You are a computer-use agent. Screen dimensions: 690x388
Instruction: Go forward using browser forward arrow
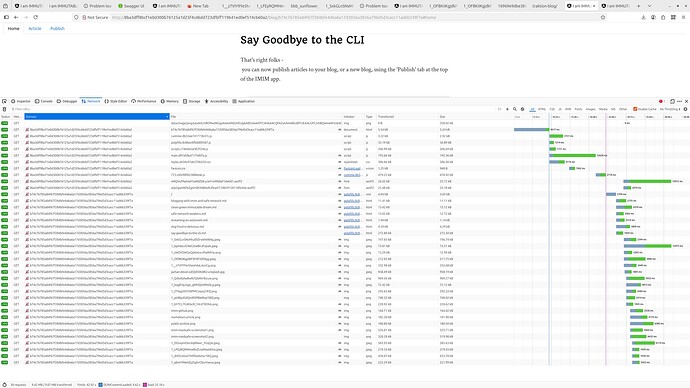[x=26, y=17]
